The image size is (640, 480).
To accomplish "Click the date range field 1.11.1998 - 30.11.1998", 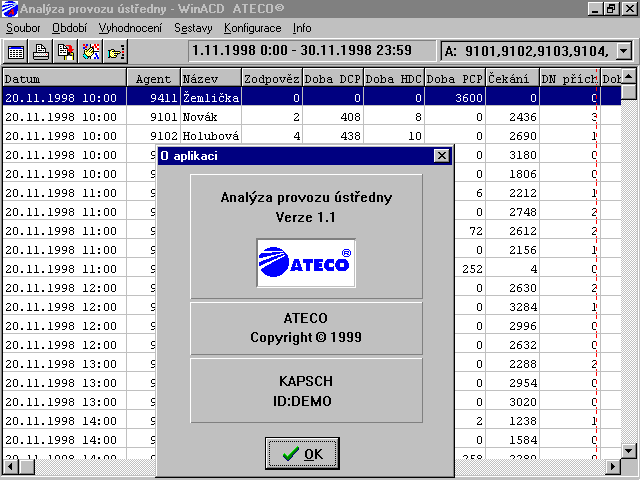I will (312, 51).
